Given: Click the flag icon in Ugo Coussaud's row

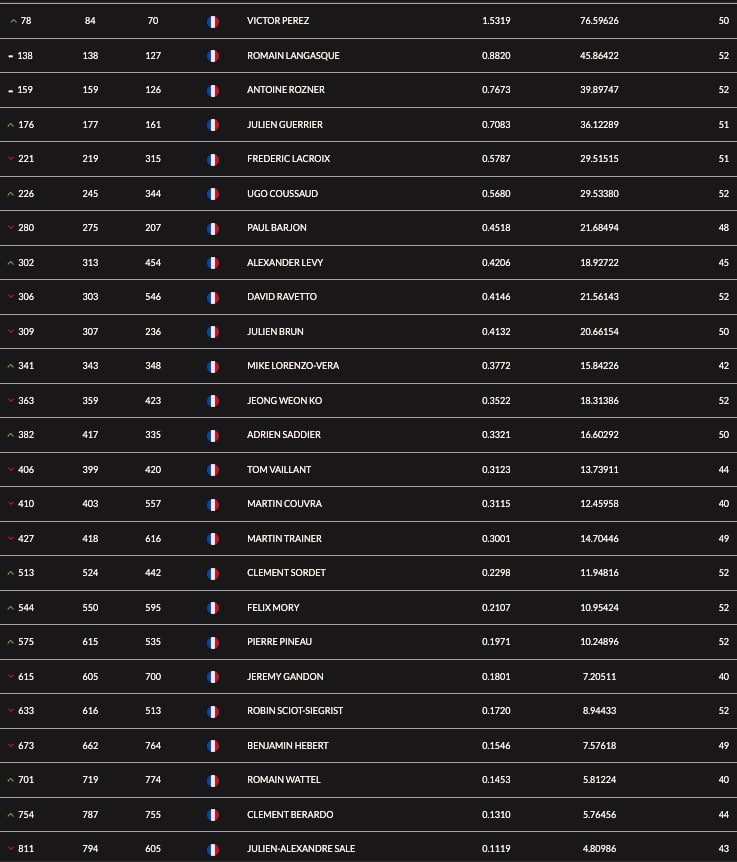Looking at the screenshot, I should pos(213,194).
